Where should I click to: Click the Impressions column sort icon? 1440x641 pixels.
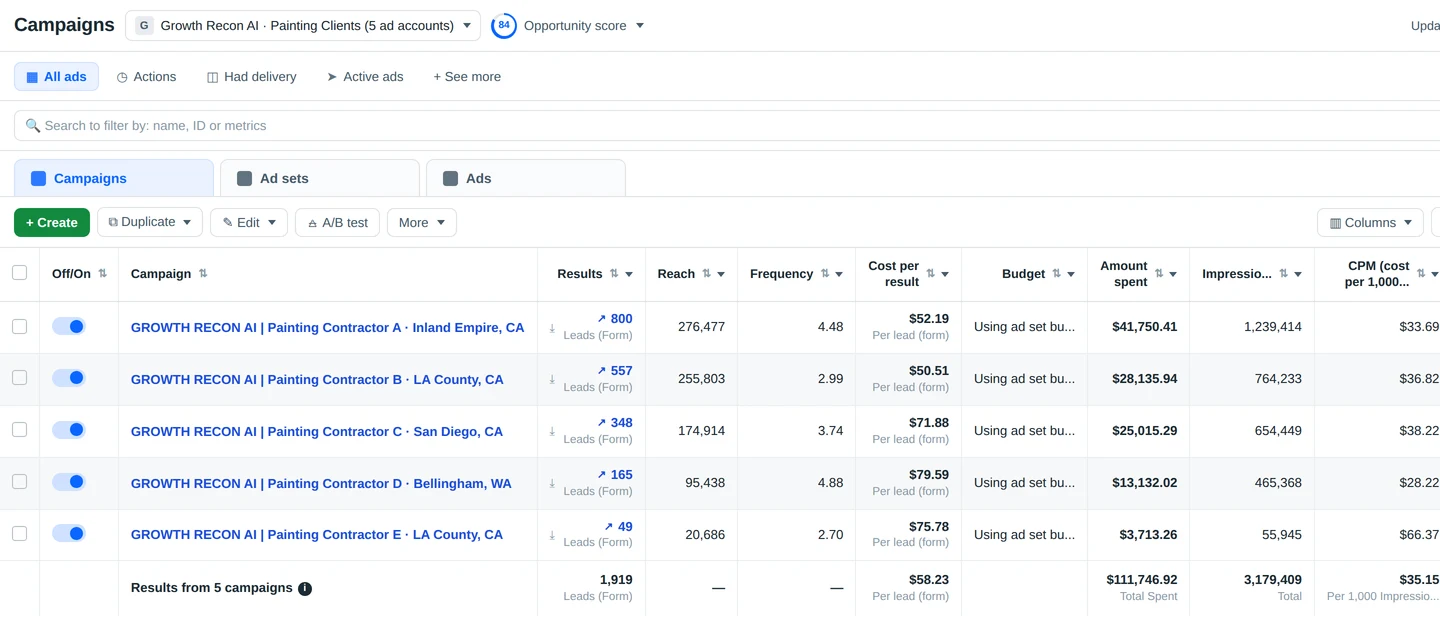click(x=1283, y=274)
